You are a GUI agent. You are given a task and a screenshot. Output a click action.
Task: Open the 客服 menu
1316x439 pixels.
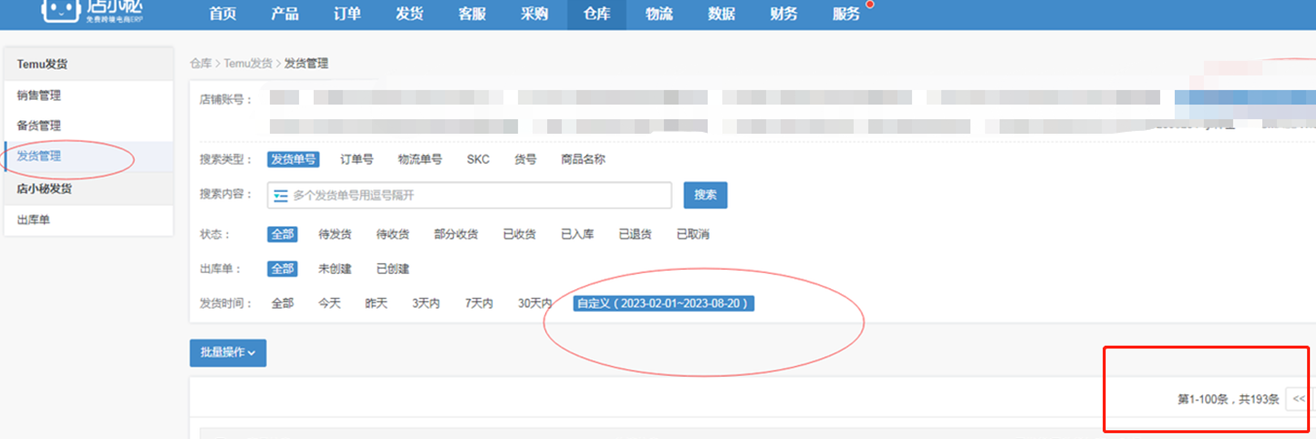click(x=472, y=14)
